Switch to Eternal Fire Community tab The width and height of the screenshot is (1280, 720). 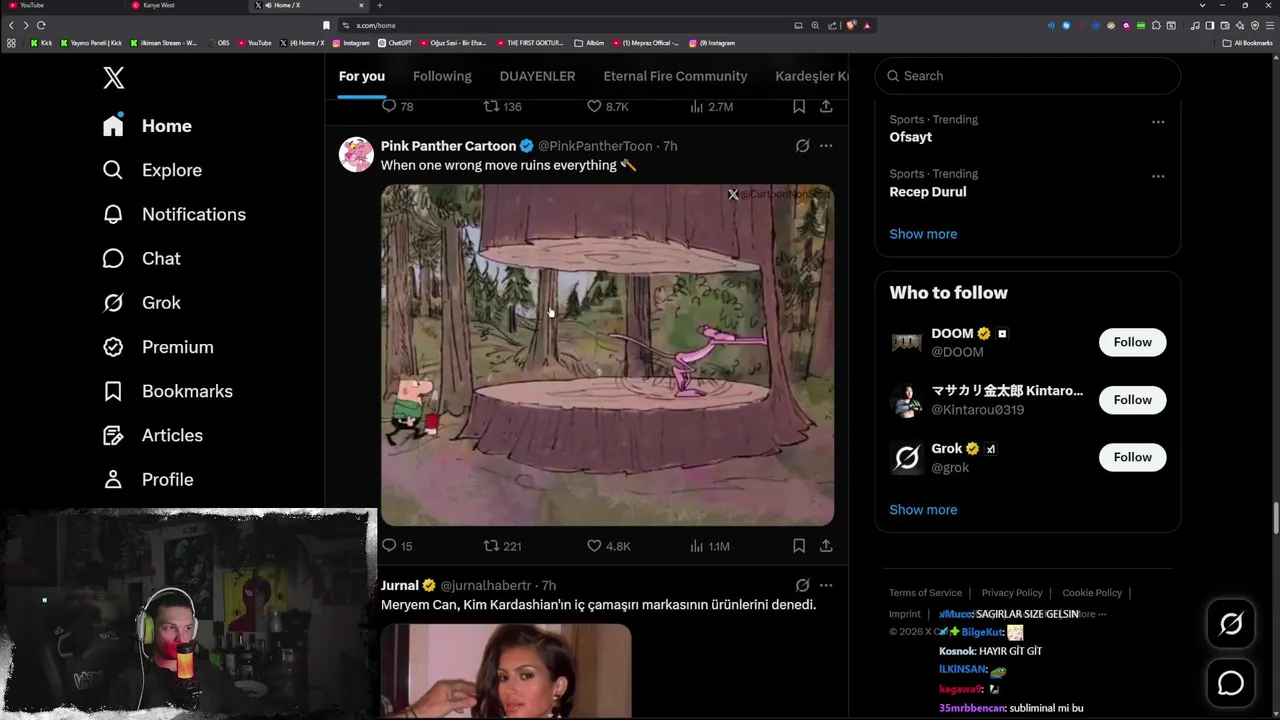click(x=675, y=76)
